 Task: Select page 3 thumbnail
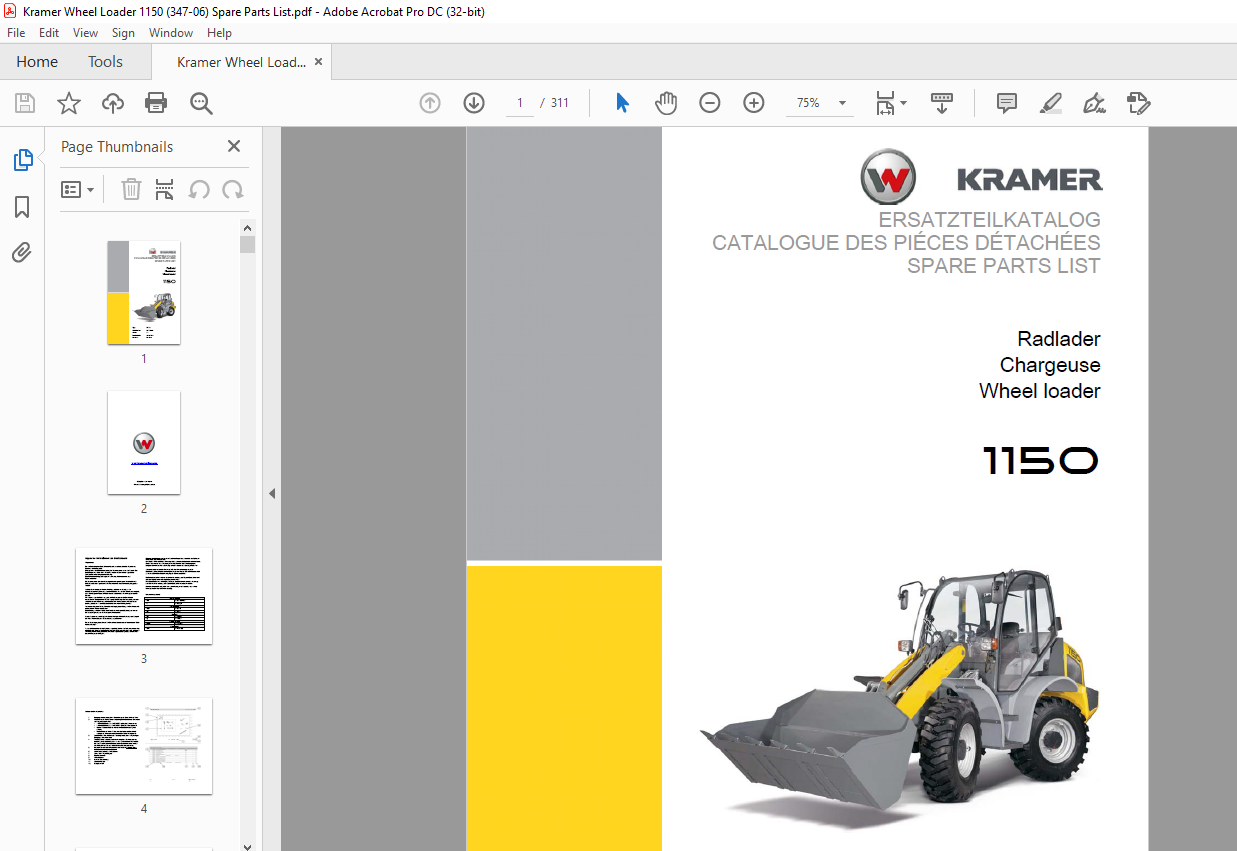tap(144, 596)
